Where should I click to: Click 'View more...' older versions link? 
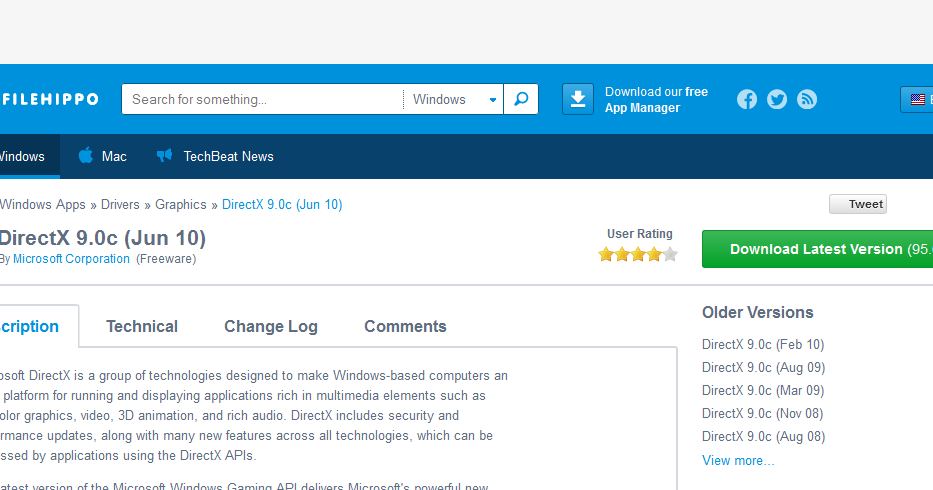(738, 460)
